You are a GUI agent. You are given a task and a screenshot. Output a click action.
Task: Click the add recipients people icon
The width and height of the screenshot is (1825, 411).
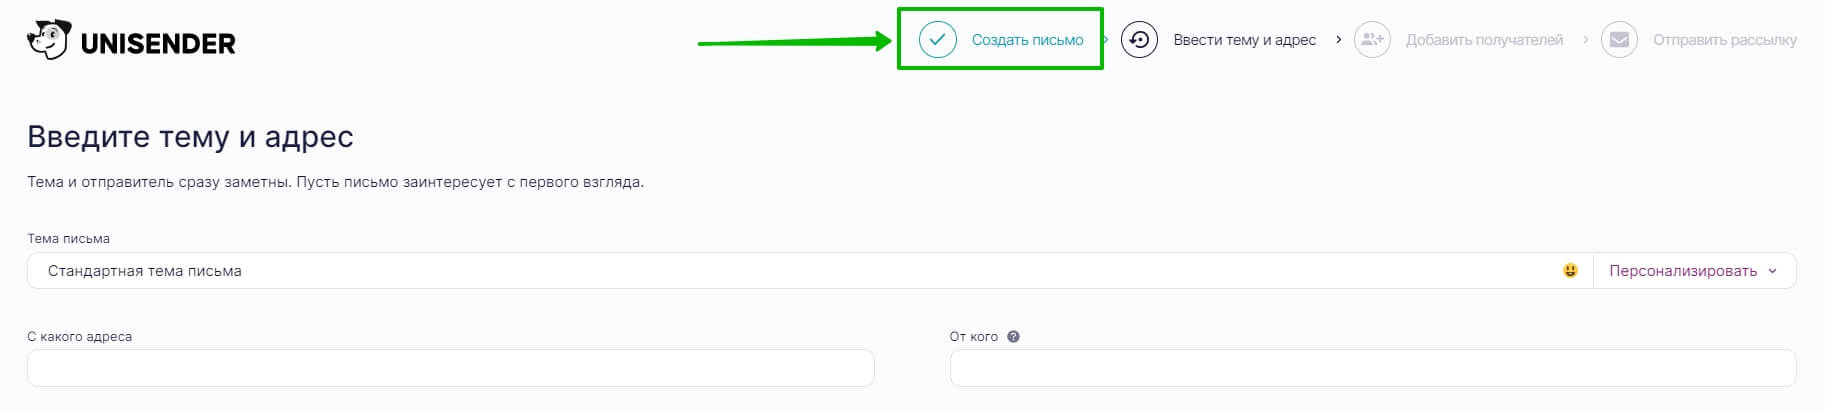point(1372,40)
